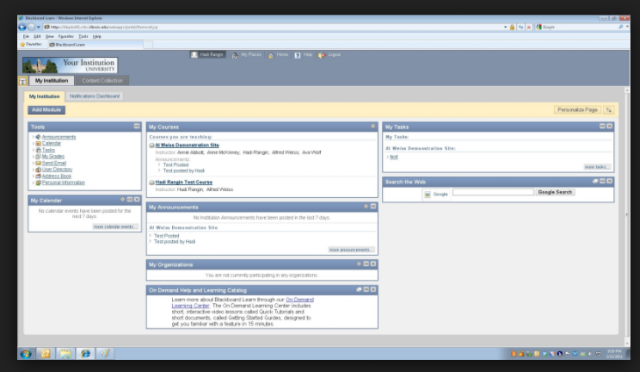This screenshot has width=640, height=372.
Task: Open the Hadi Rangin Test Course link
Action: pos(184,182)
